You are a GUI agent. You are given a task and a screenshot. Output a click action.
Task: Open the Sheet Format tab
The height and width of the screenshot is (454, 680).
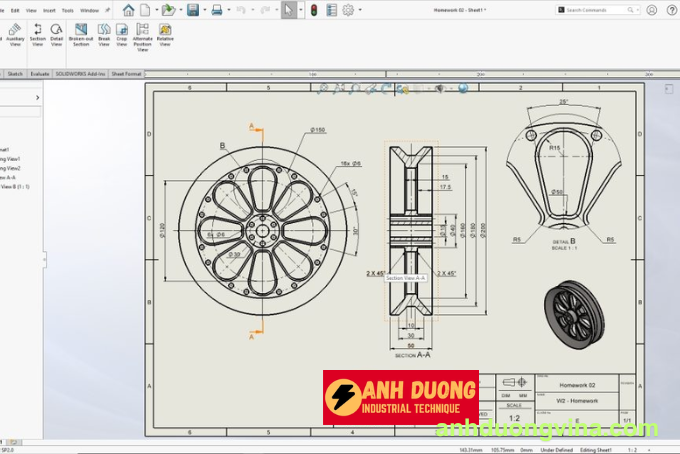click(127, 74)
